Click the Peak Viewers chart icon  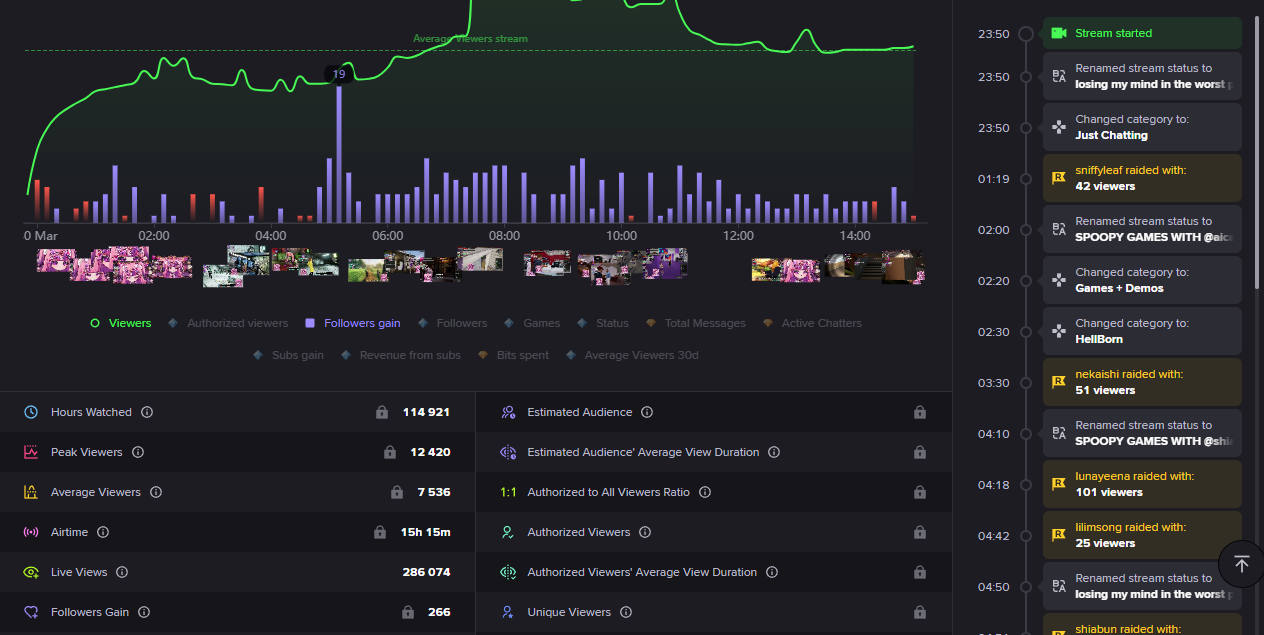(31, 452)
